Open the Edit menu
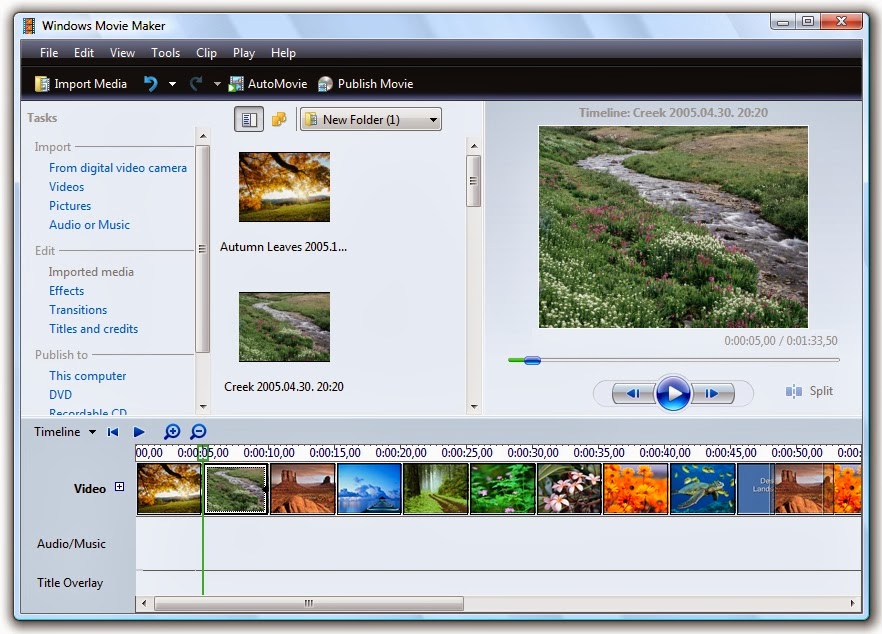The width and height of the screenshot is (882, 634). [x=84, y=53]
